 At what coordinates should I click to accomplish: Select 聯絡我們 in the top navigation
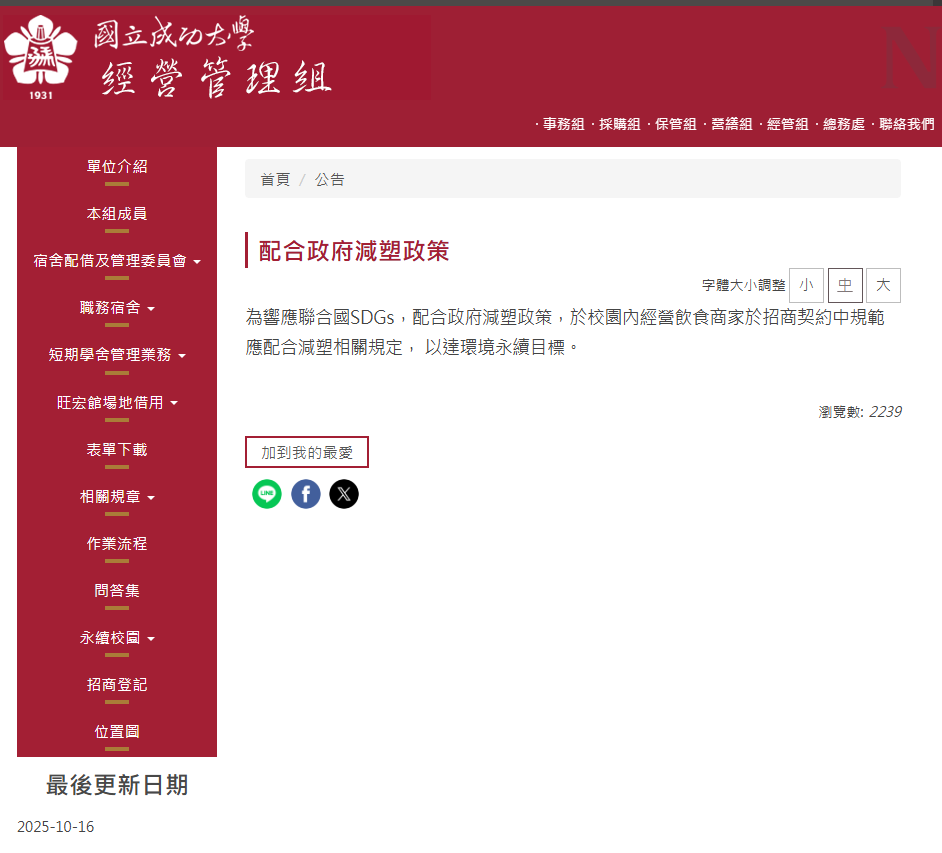[906, 124]
